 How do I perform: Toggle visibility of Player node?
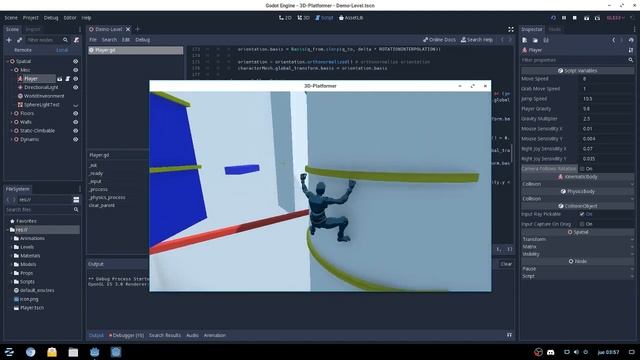[76, 79]
